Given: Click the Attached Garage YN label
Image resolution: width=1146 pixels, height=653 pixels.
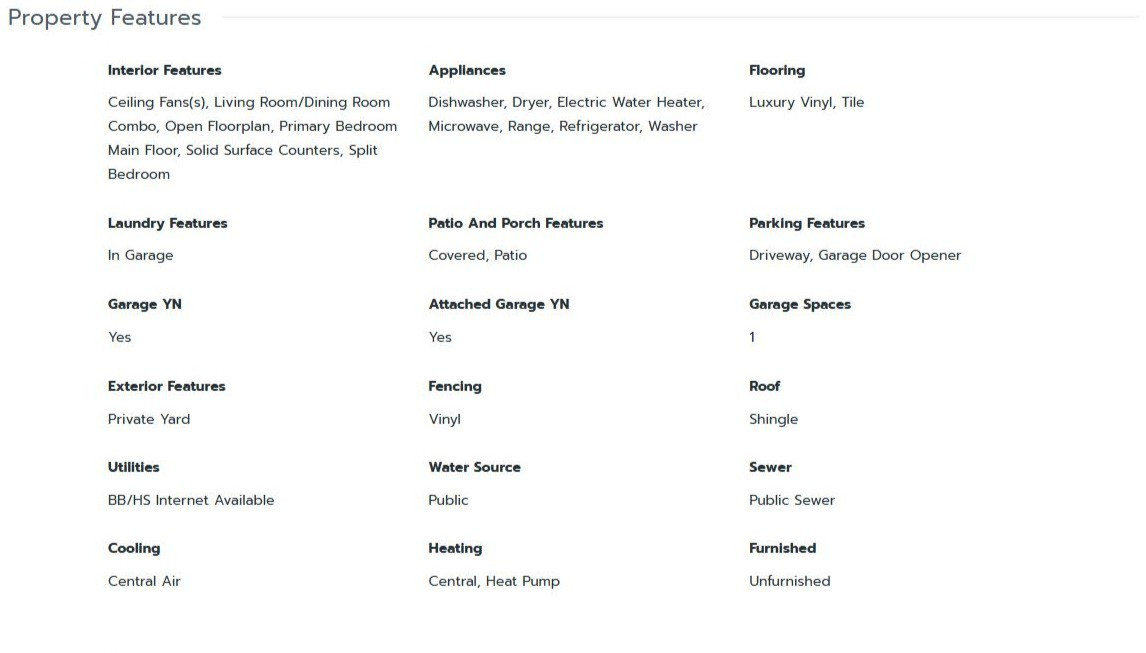Looking at the screenshot, I should click(498, 304).
